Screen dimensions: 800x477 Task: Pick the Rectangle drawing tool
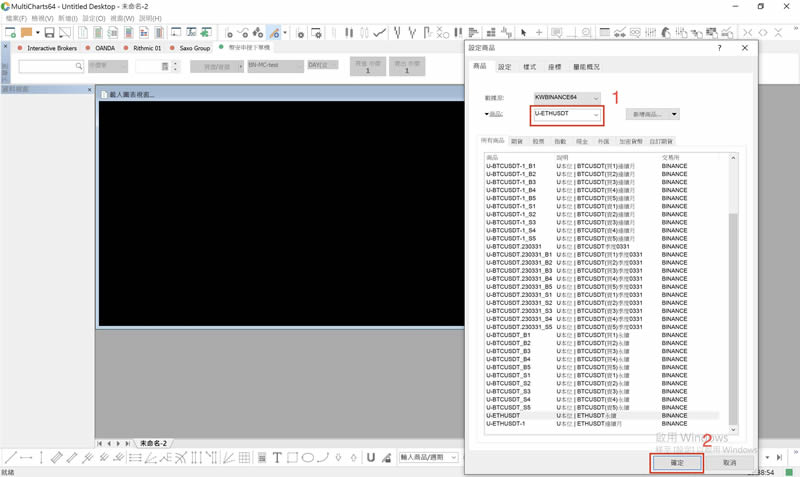(x=292, y=458)
